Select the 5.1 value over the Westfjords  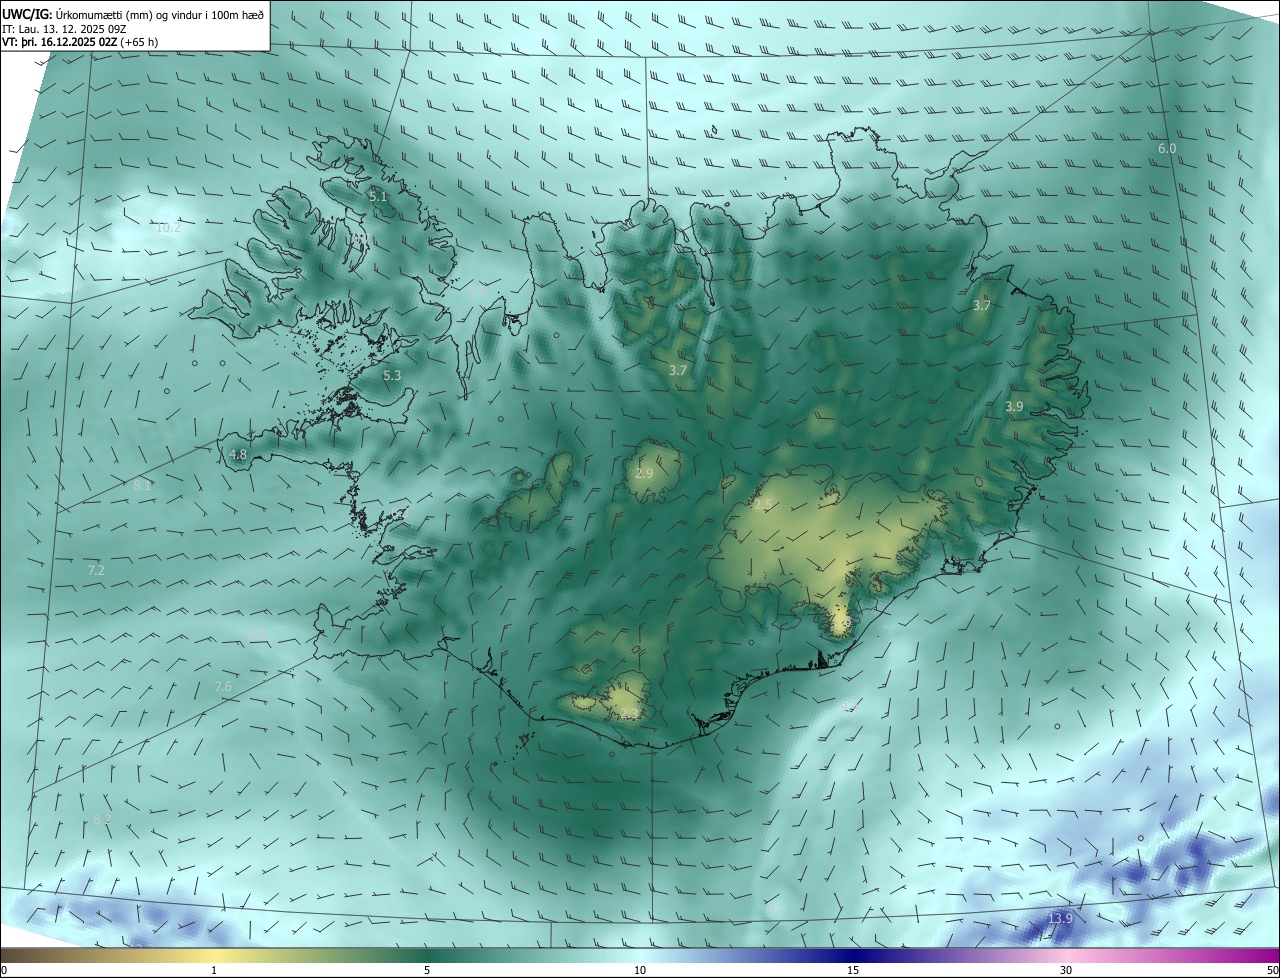pos(378,197)
